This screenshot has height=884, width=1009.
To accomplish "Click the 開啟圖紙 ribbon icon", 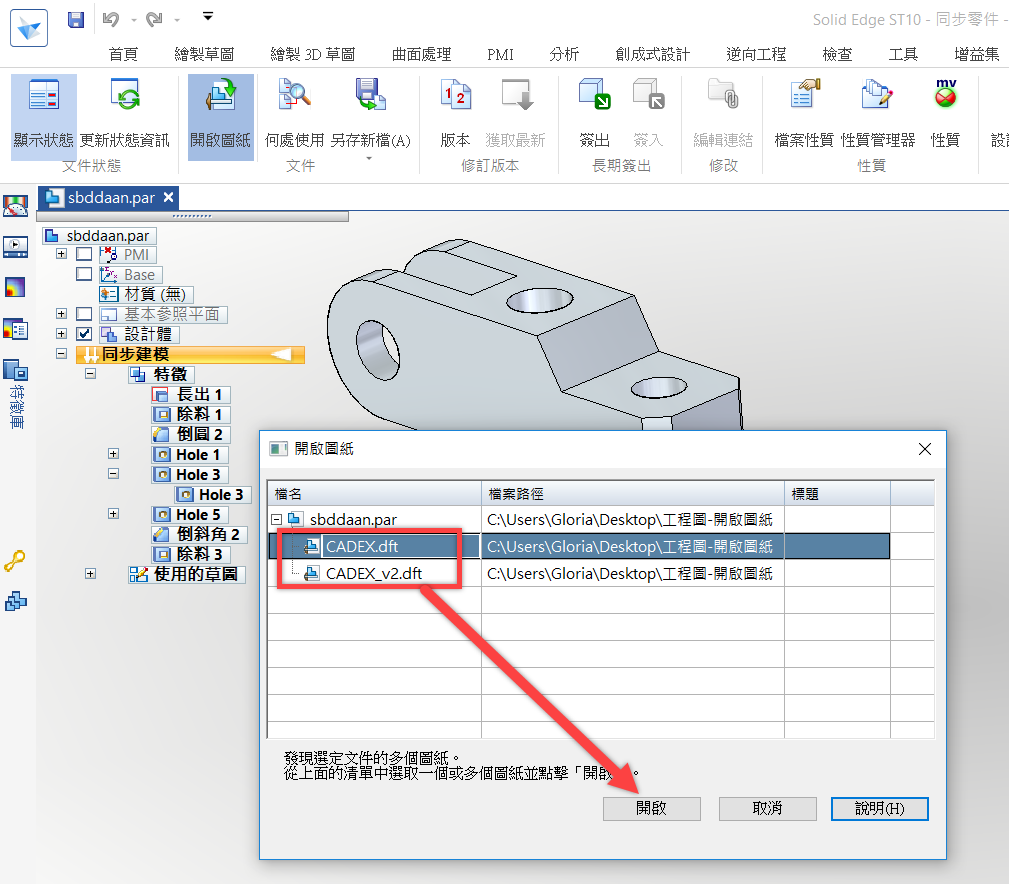I will coord(221,95).
